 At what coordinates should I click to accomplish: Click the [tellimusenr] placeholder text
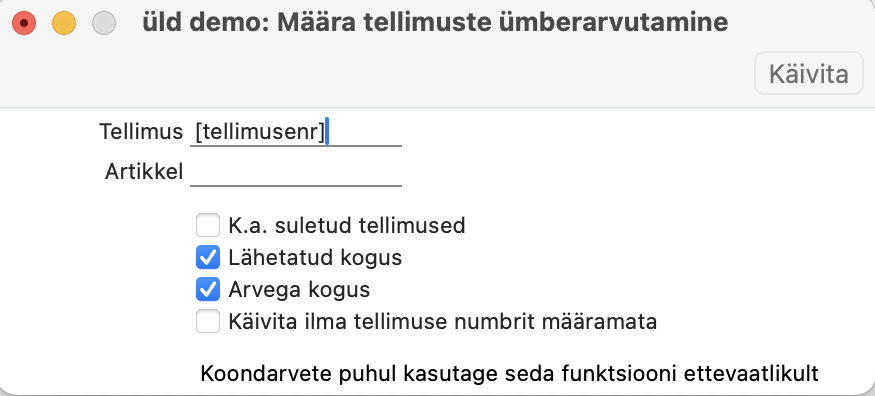259,132
